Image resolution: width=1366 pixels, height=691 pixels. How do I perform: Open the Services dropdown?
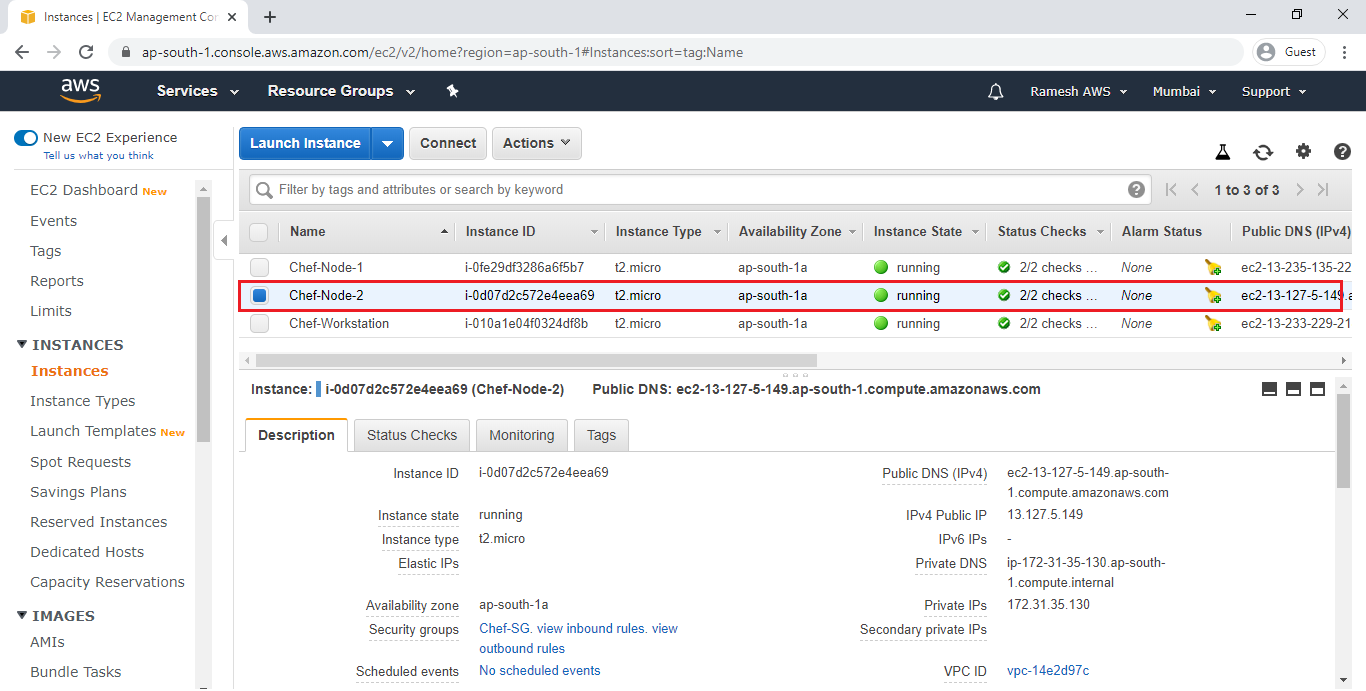[x=198, y=91]
